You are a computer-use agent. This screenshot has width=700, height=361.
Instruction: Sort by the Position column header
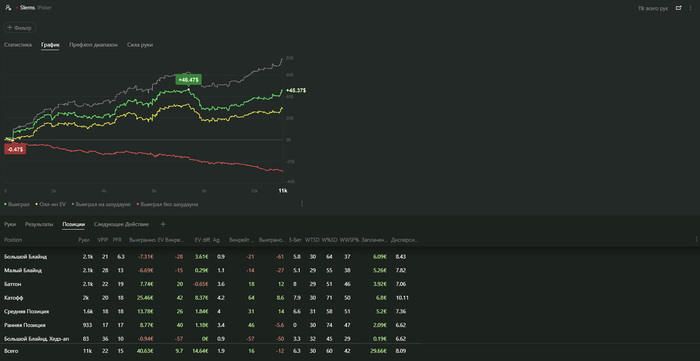[x=13, y=240]
